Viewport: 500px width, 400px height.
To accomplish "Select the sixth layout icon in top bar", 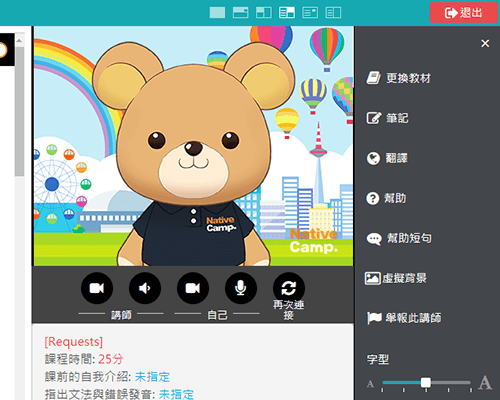I will point(333,13).
